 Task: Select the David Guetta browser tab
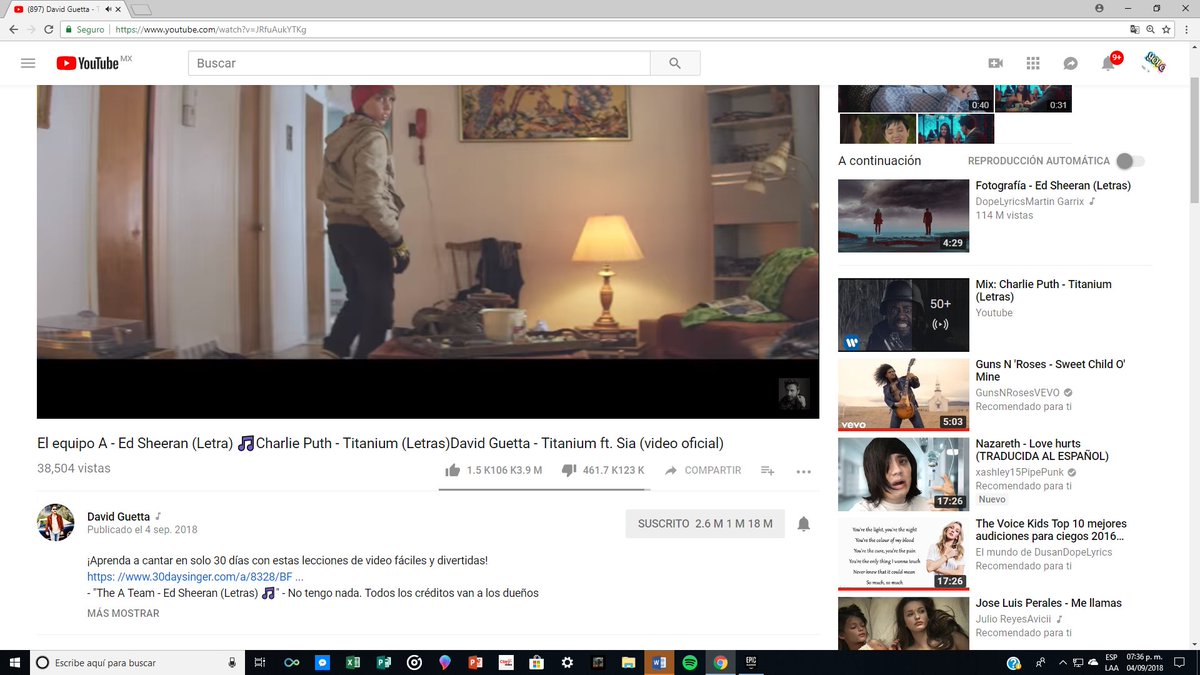(66, 9)
